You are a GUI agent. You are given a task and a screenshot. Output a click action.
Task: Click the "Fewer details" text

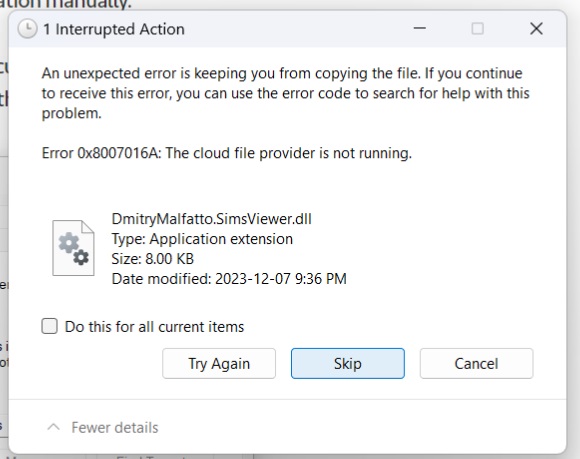point(115,428)
